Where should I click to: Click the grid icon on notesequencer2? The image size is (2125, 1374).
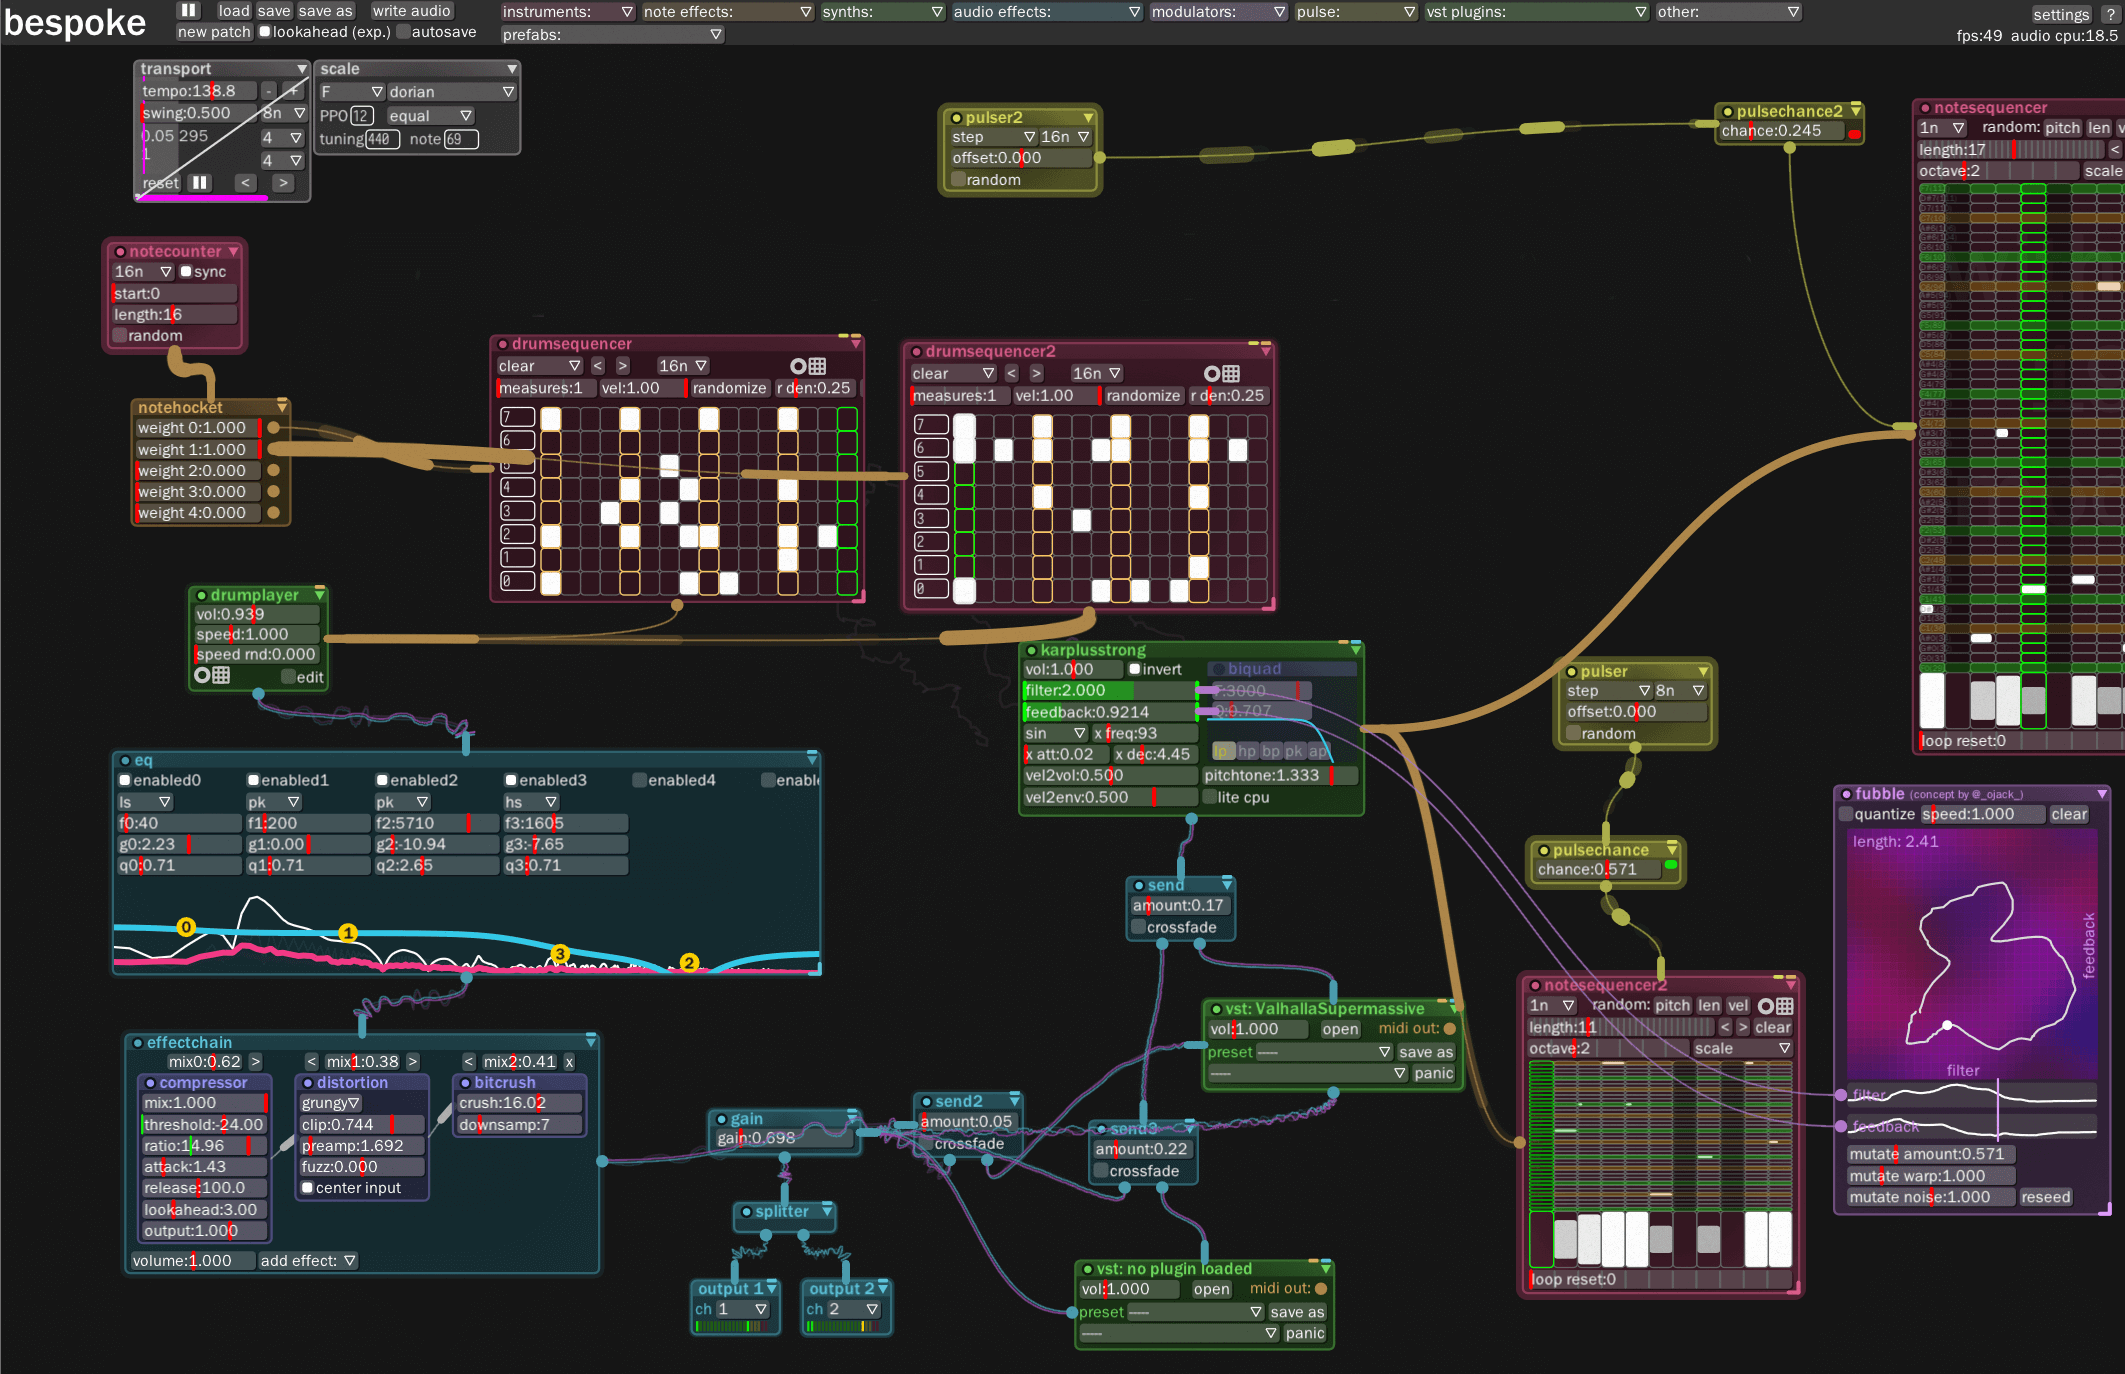pos(1785,1005)
